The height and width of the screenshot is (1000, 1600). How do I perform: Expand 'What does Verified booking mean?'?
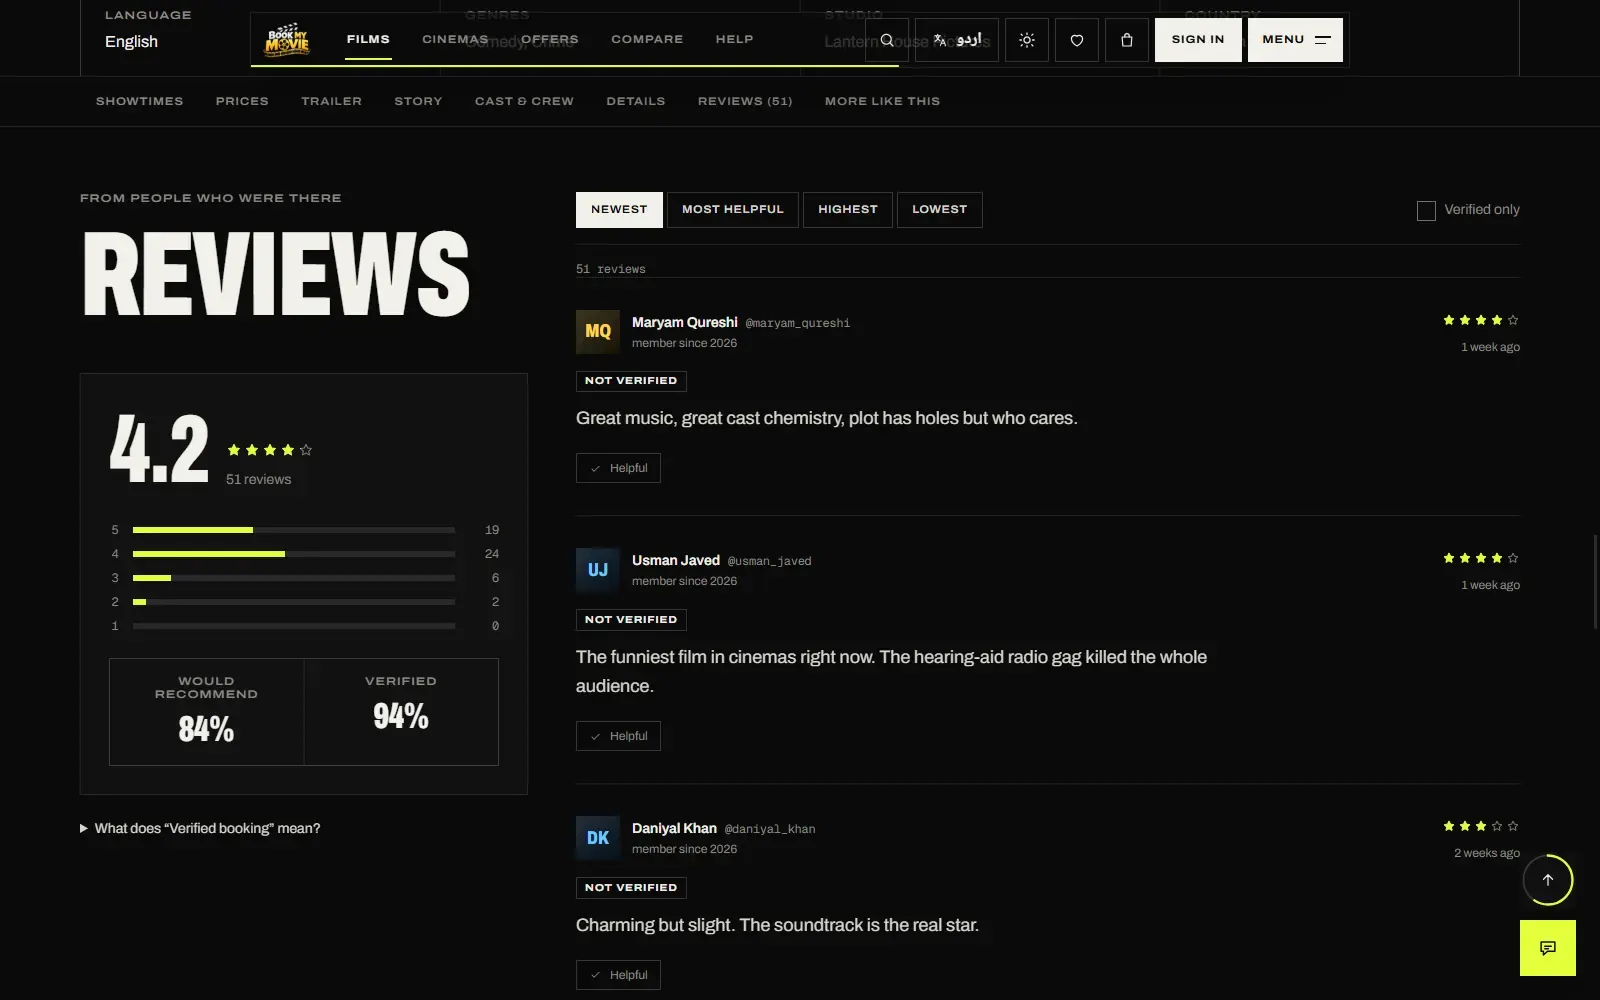point(200,828)
